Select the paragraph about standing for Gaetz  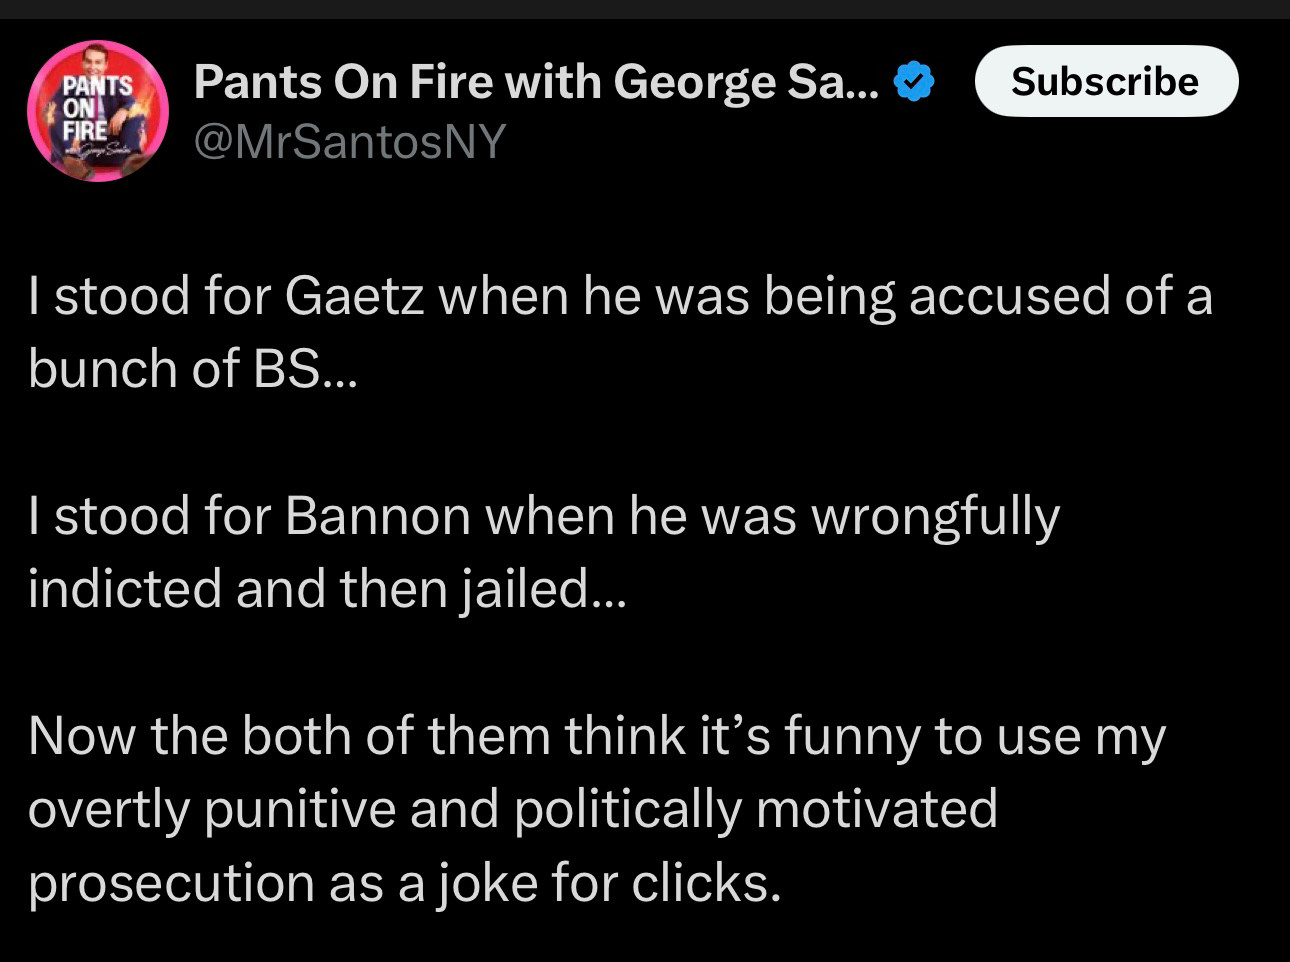[x=620, y=332]
